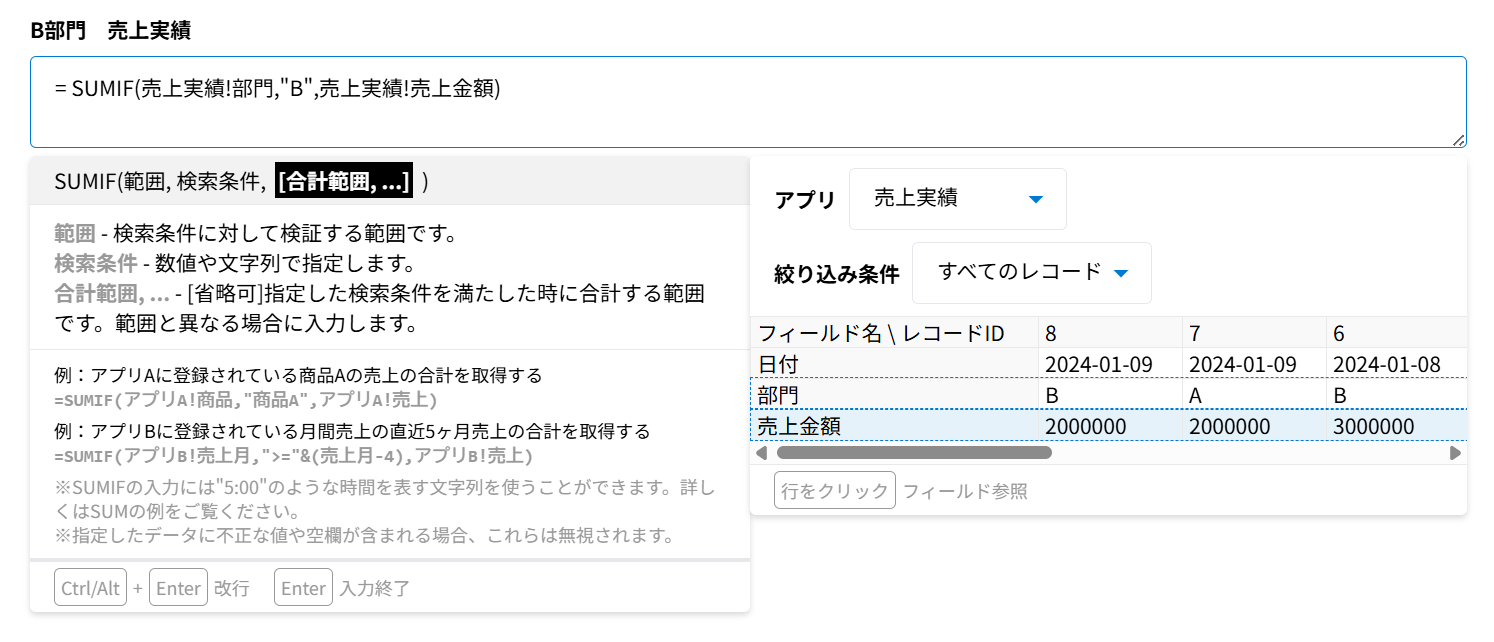The height and width of the screenshot is (642, 1494).
Task: Open the 絞り込み条件 dropdown すべてのレコード
Action: click(x=1031, y=273)
